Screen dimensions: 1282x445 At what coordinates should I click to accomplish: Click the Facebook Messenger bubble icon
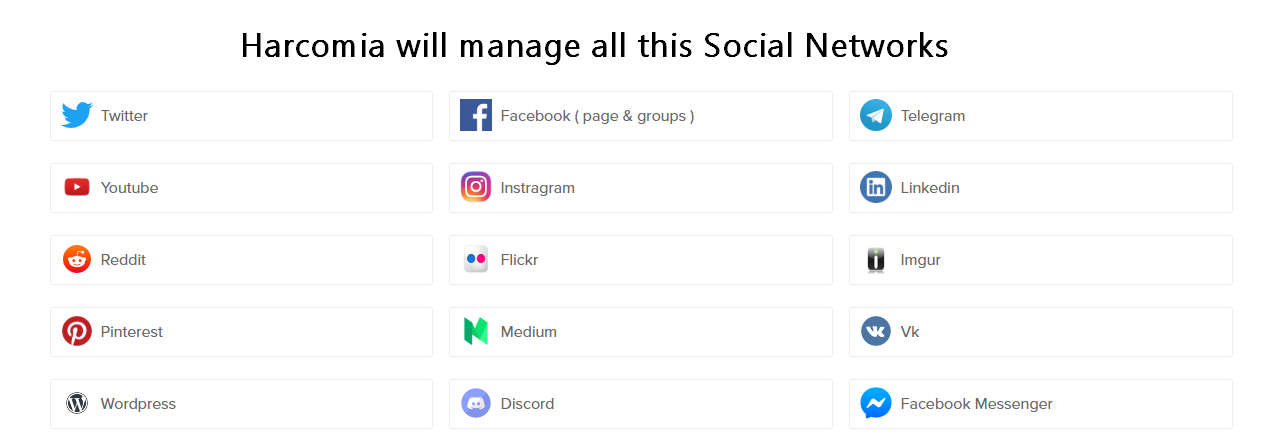[x=876, y=403]
